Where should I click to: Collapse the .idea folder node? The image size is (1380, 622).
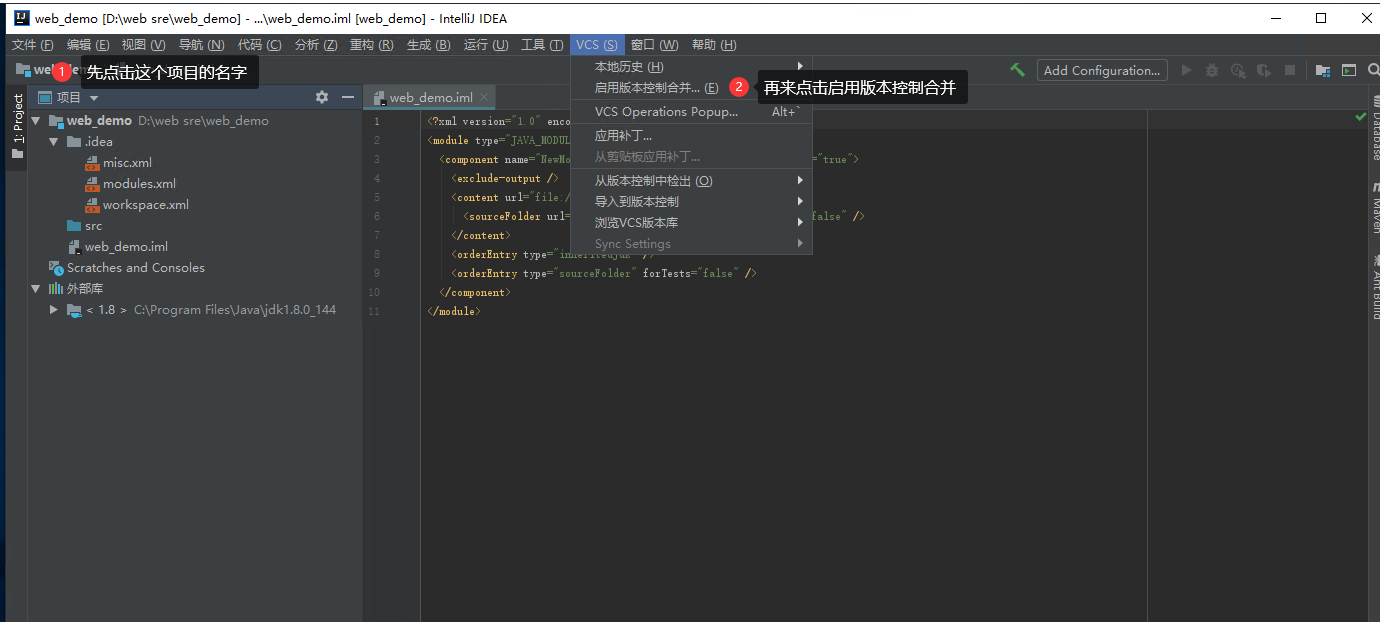(54, 142)
